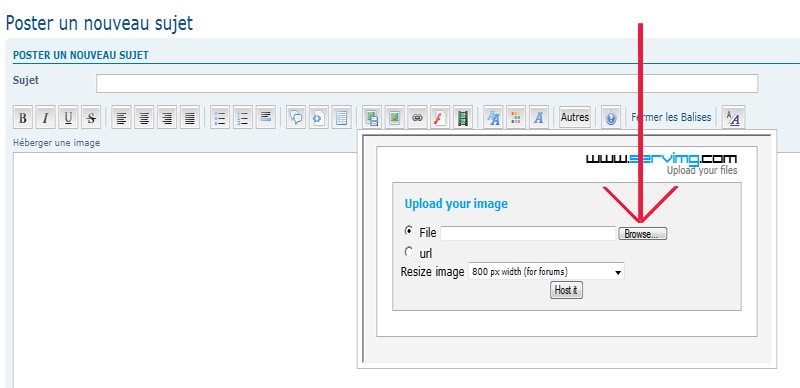The height and width of the screenshot is (388, 800).
Task: Click the 'Resize image' label
Action: 432,272
